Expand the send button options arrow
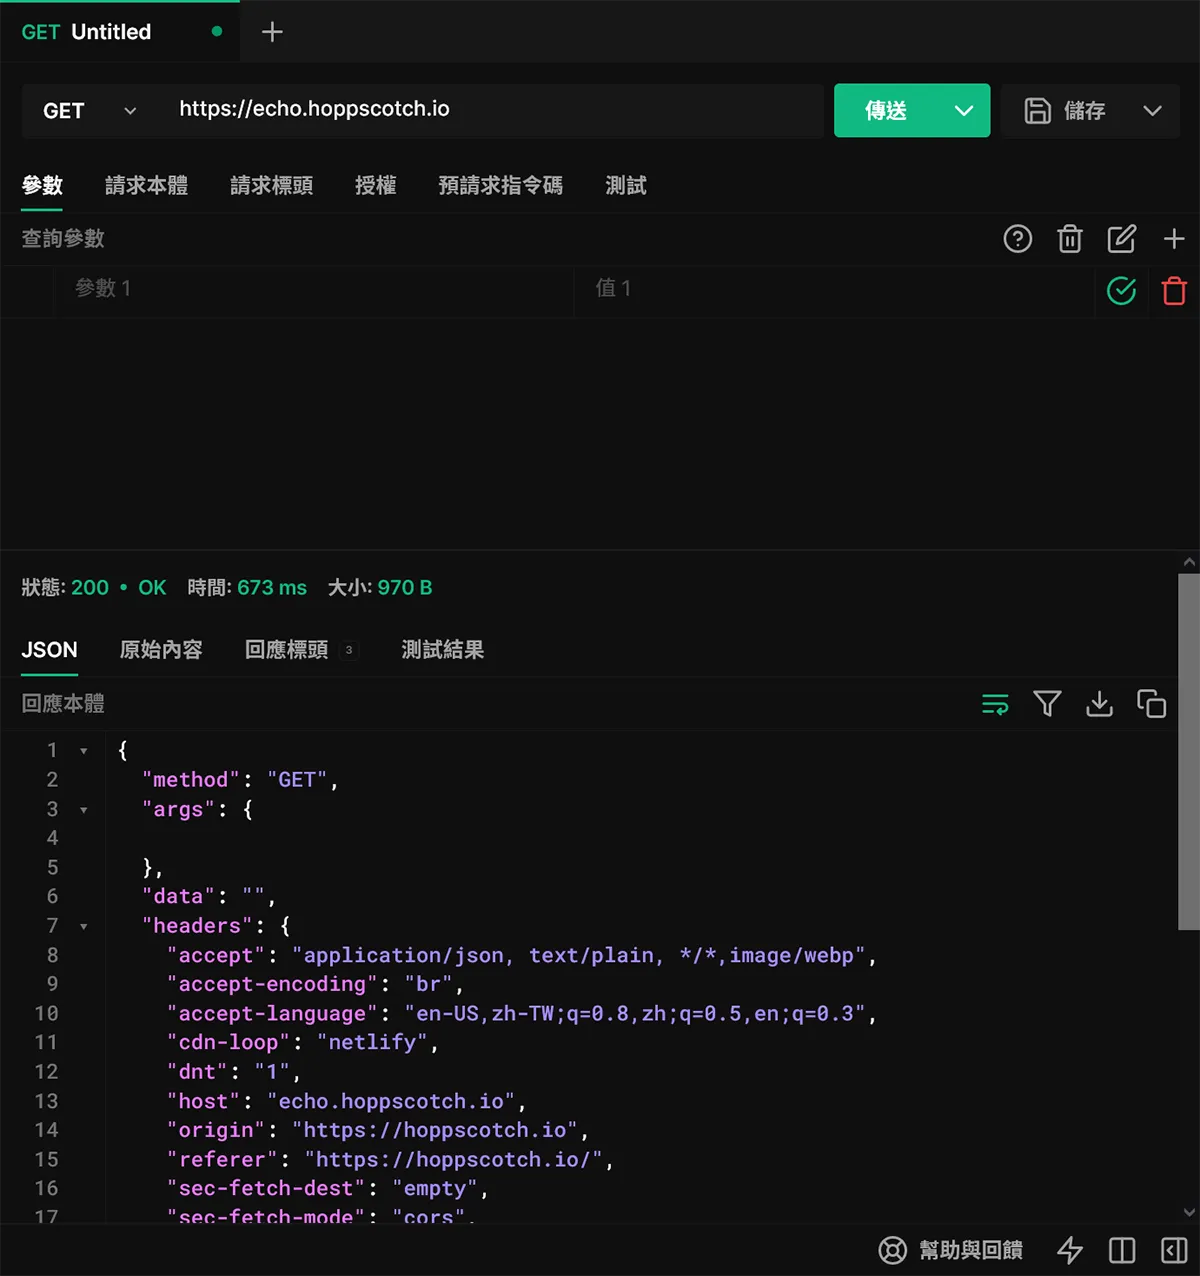This screenshot has width=1200, height=1276. pyautogui.click(x=964, y=111)
